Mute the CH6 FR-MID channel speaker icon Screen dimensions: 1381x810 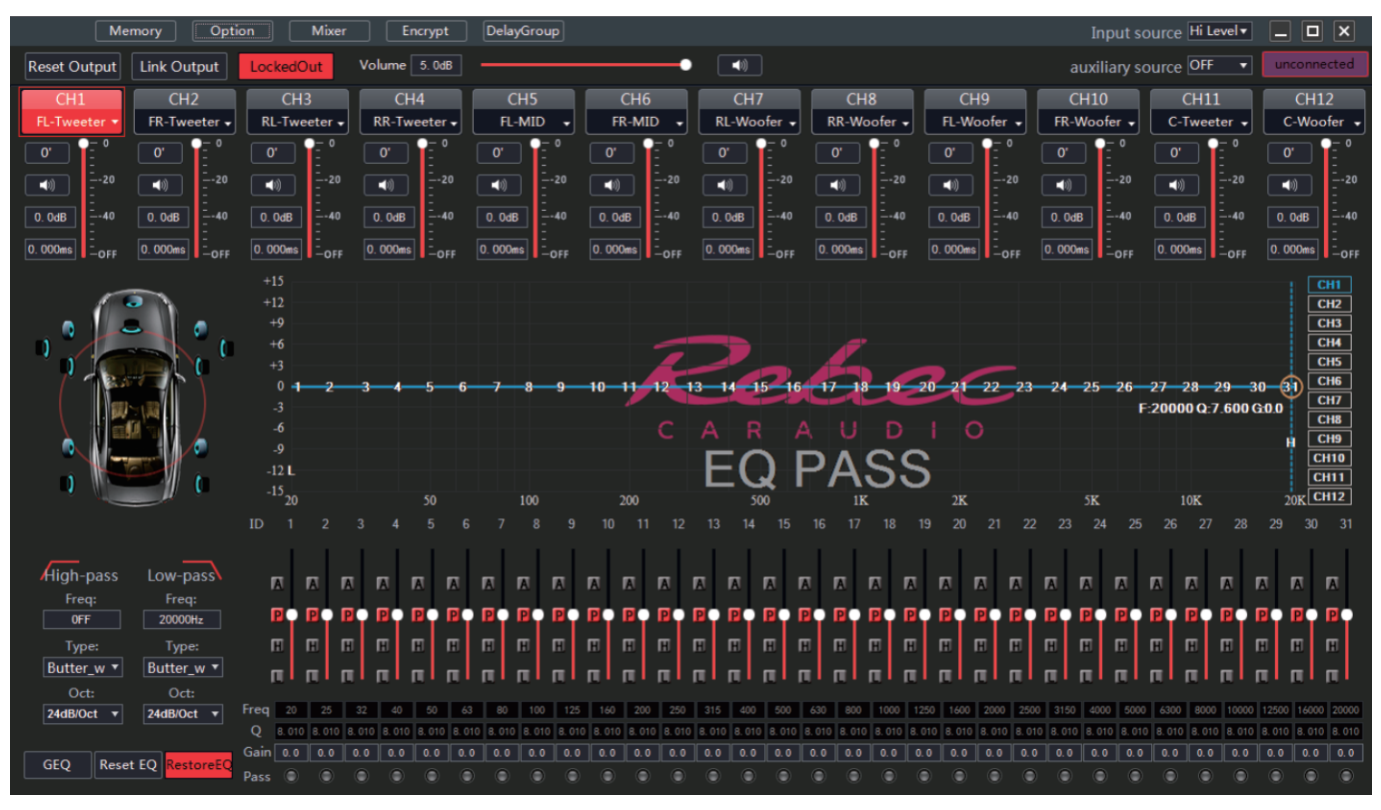[x=612, y=186]
